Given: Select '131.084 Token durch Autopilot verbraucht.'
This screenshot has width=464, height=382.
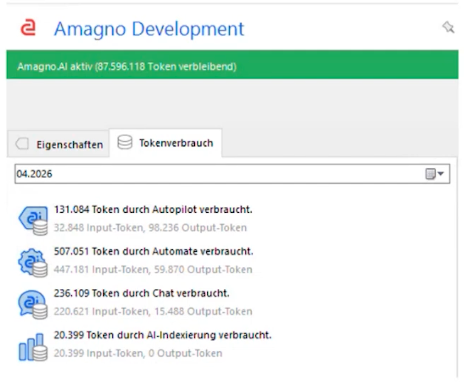Looking at the screenshot, I should click(x=153, y=209).
